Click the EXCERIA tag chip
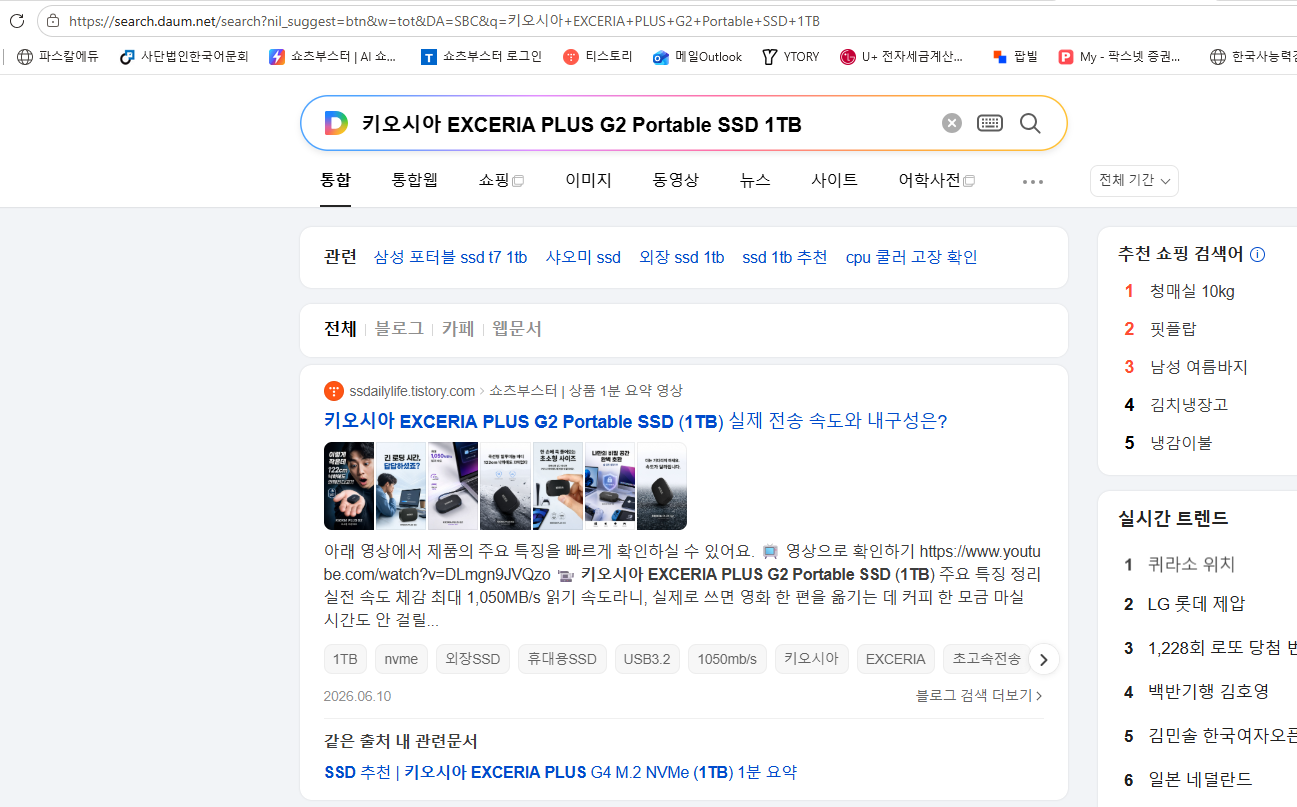This screenshot has height=807, width=1297. [x=896, y=659]
